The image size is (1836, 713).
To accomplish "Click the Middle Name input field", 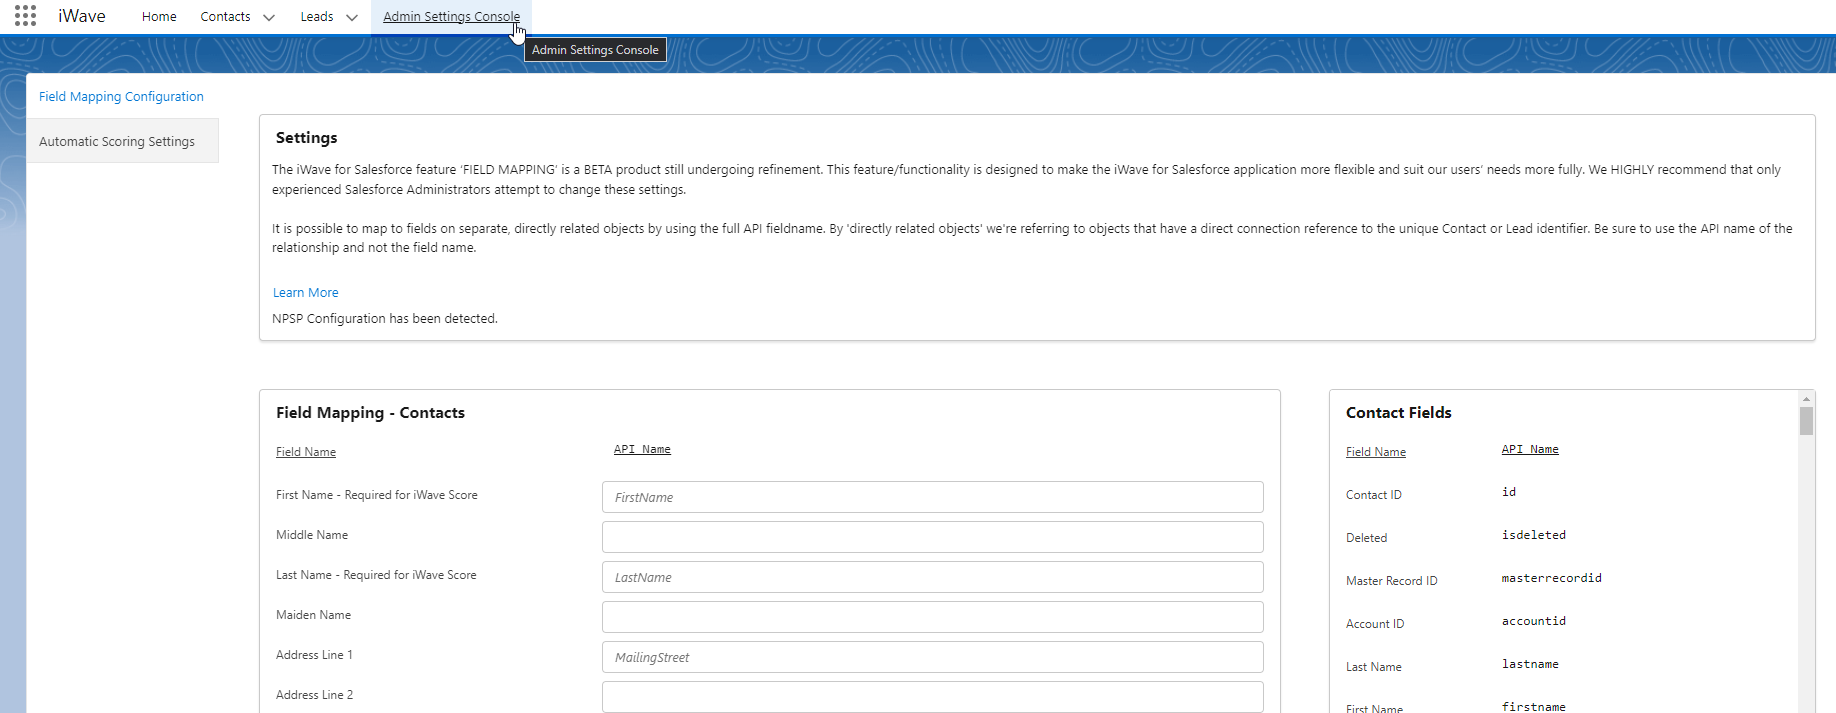I will [932, 537].
